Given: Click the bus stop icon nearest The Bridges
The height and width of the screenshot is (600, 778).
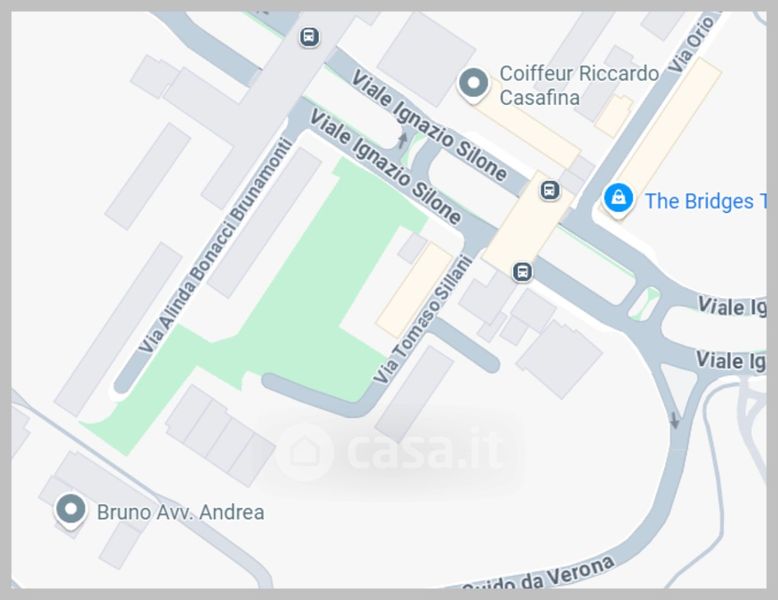Looking at the screenshot, I should click(x=549, y=190).
